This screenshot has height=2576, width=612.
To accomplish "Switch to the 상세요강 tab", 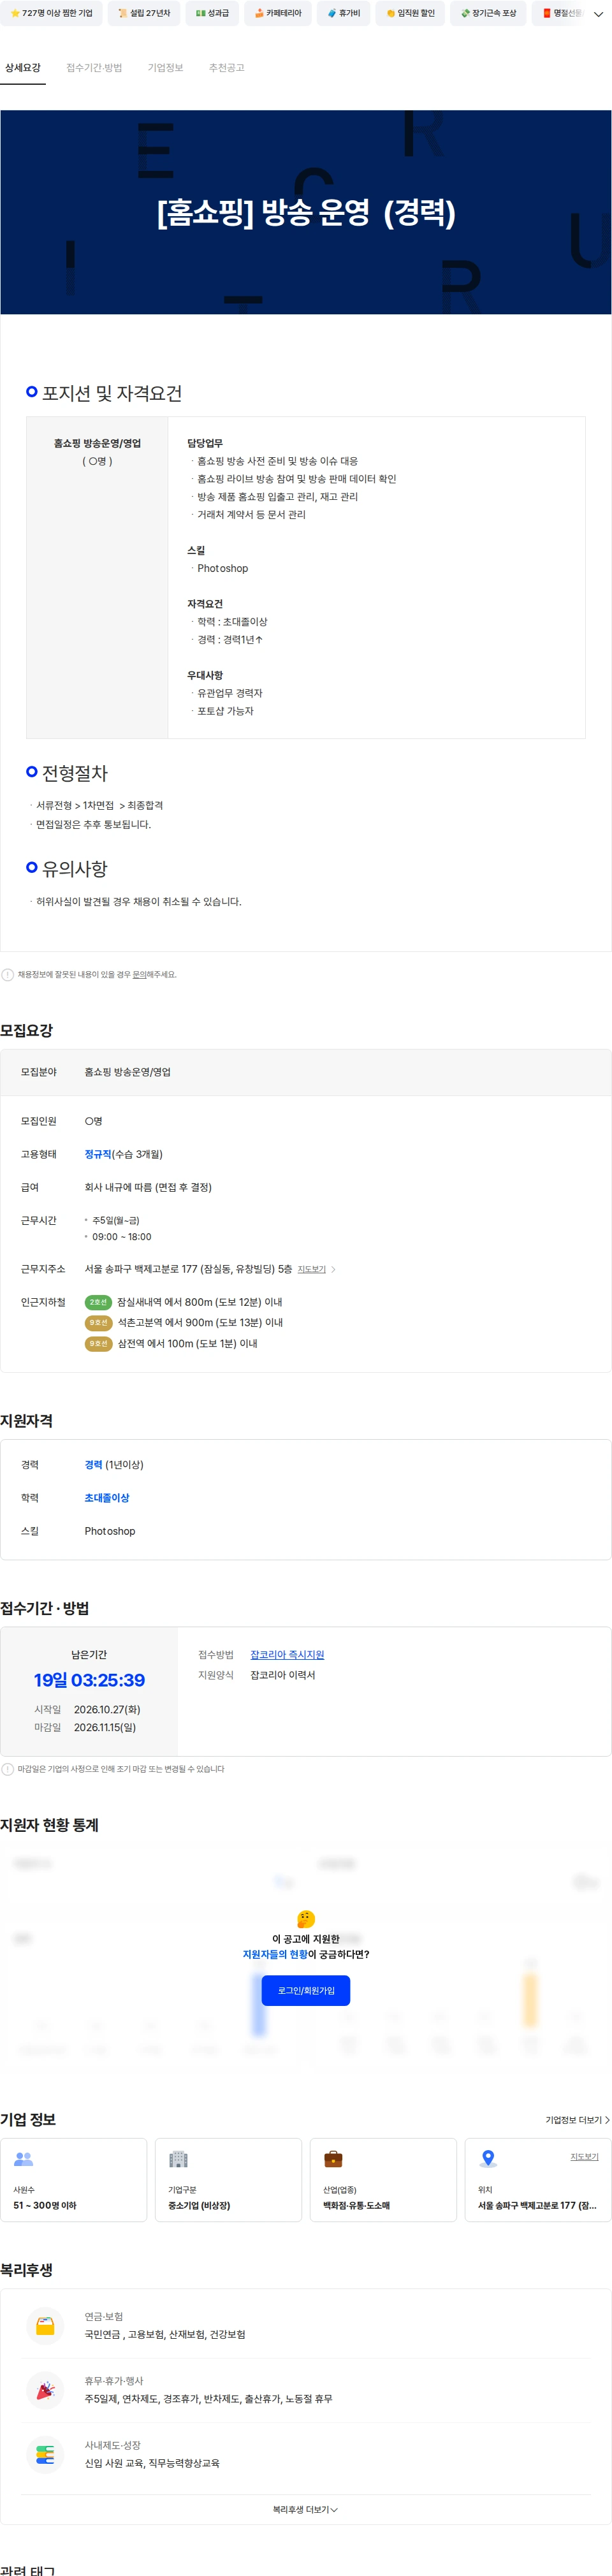I will tap(23, 68).
